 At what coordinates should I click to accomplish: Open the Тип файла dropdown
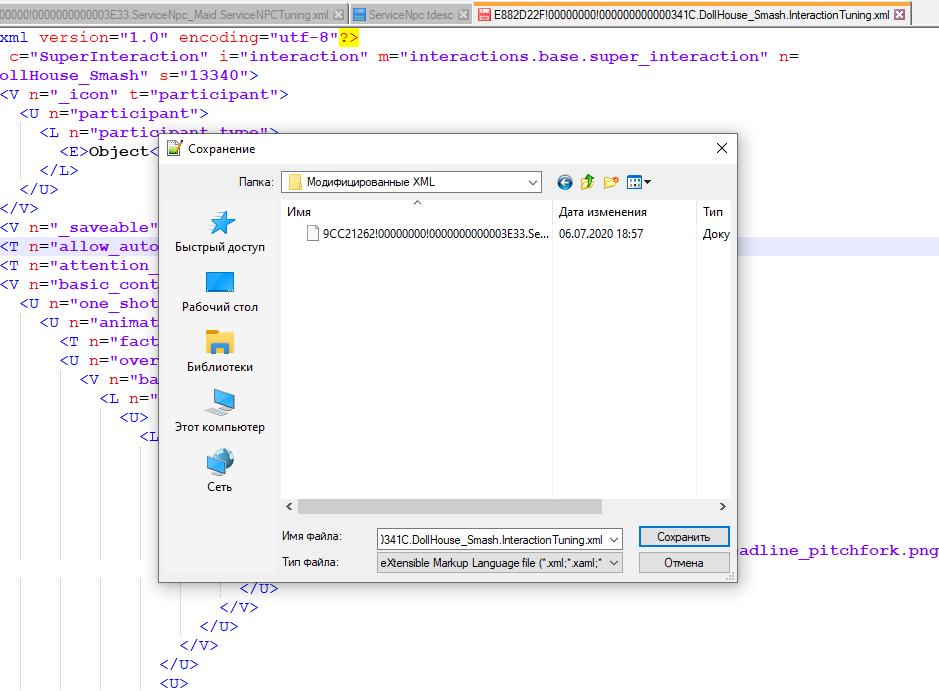(x=613, y=563)
